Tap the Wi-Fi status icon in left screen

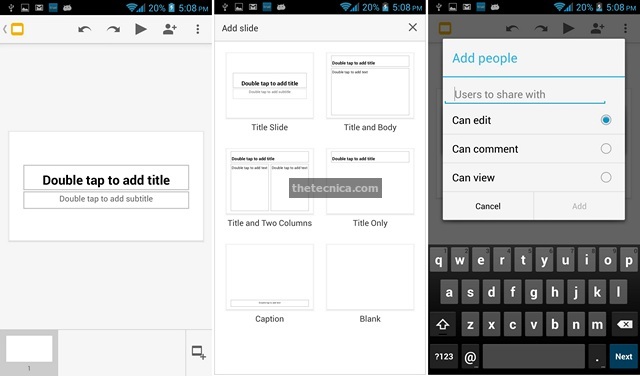(132, 7)
